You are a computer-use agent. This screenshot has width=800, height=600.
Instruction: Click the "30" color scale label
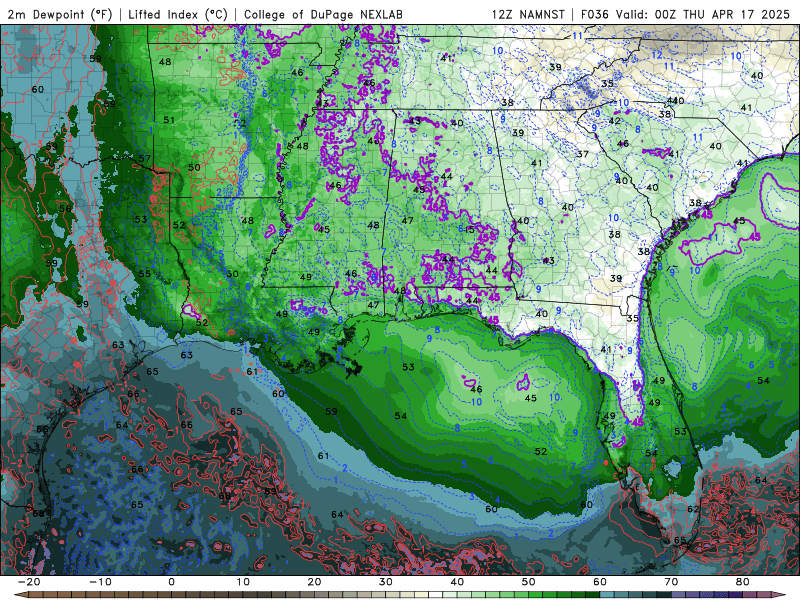coord(386,582)
